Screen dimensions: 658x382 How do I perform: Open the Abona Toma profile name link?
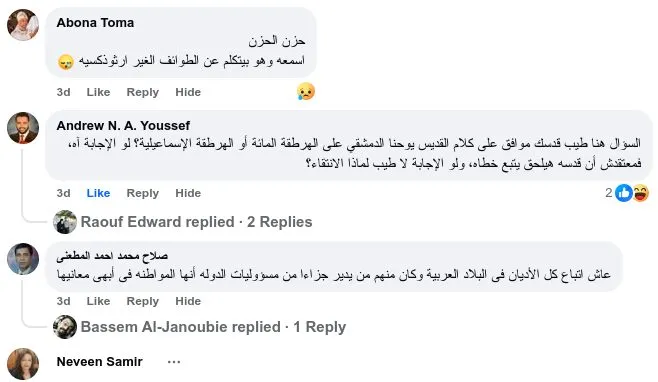[x=95, y=23]
